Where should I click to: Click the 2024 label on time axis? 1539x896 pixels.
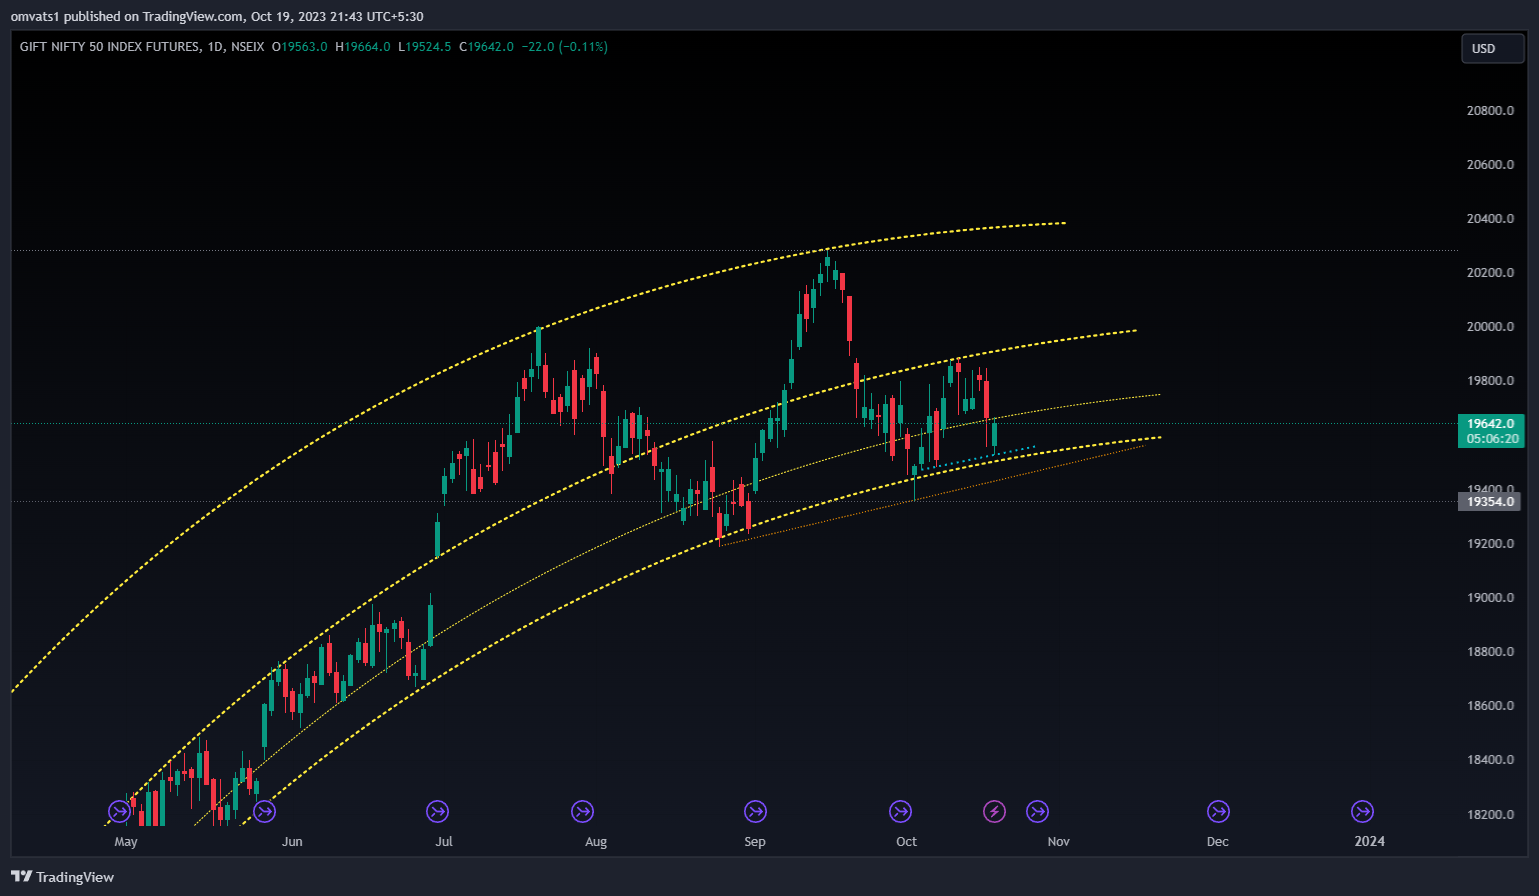click(1370, 842)
